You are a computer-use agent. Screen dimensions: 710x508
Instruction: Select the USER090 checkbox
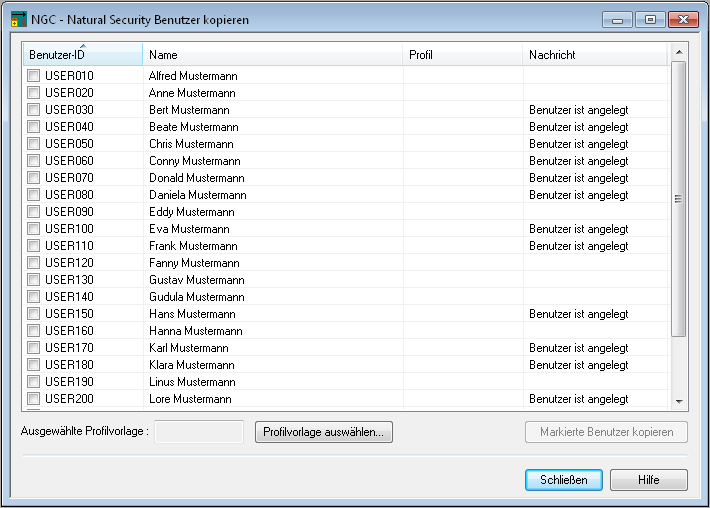click(34, 212)
